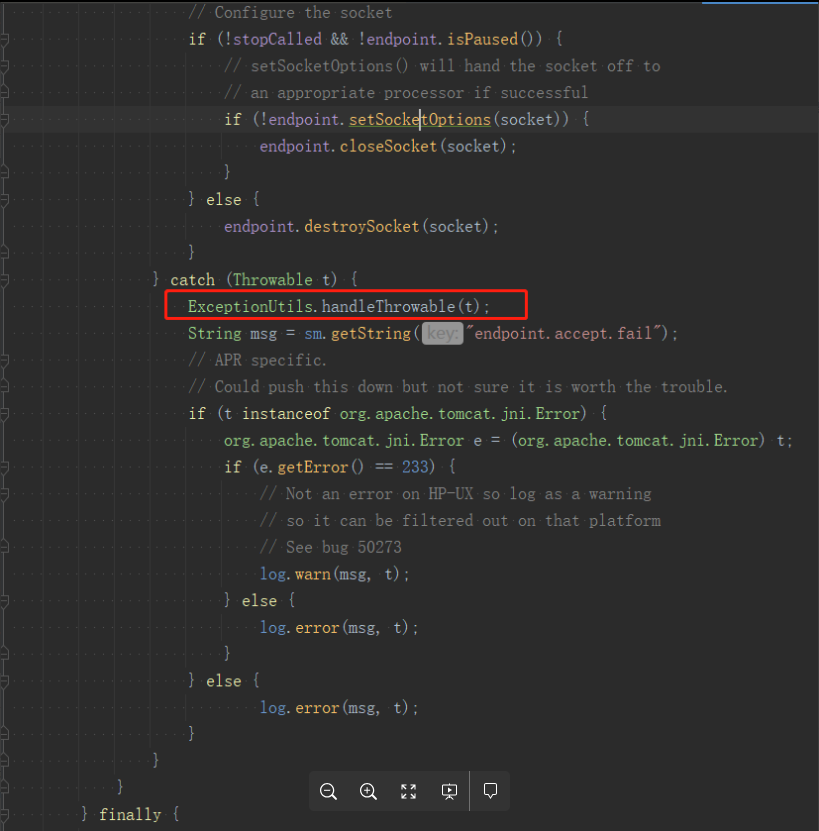819x831 pixels.
Task: Click 'destroySocket' method call
Action: pyautogui.click(x=362, y=226)
